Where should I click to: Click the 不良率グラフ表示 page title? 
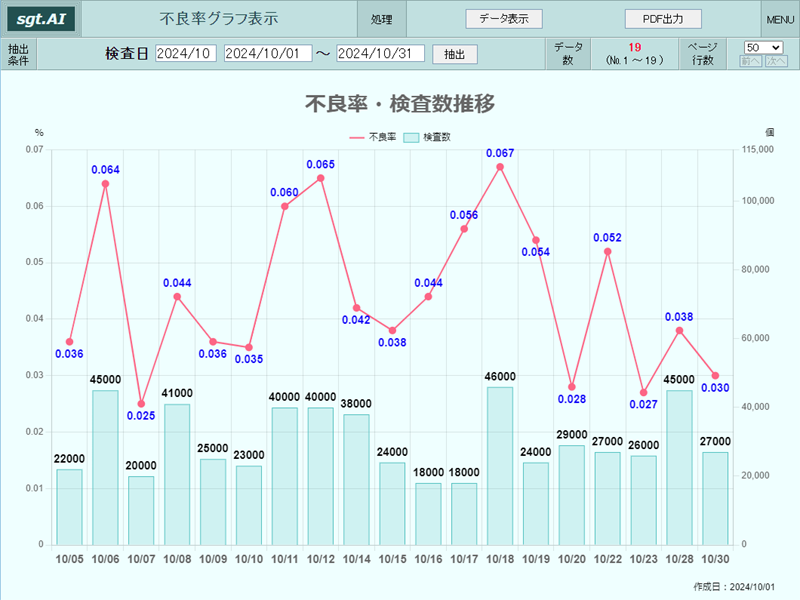pyautogui.click(x=219, y=19)
